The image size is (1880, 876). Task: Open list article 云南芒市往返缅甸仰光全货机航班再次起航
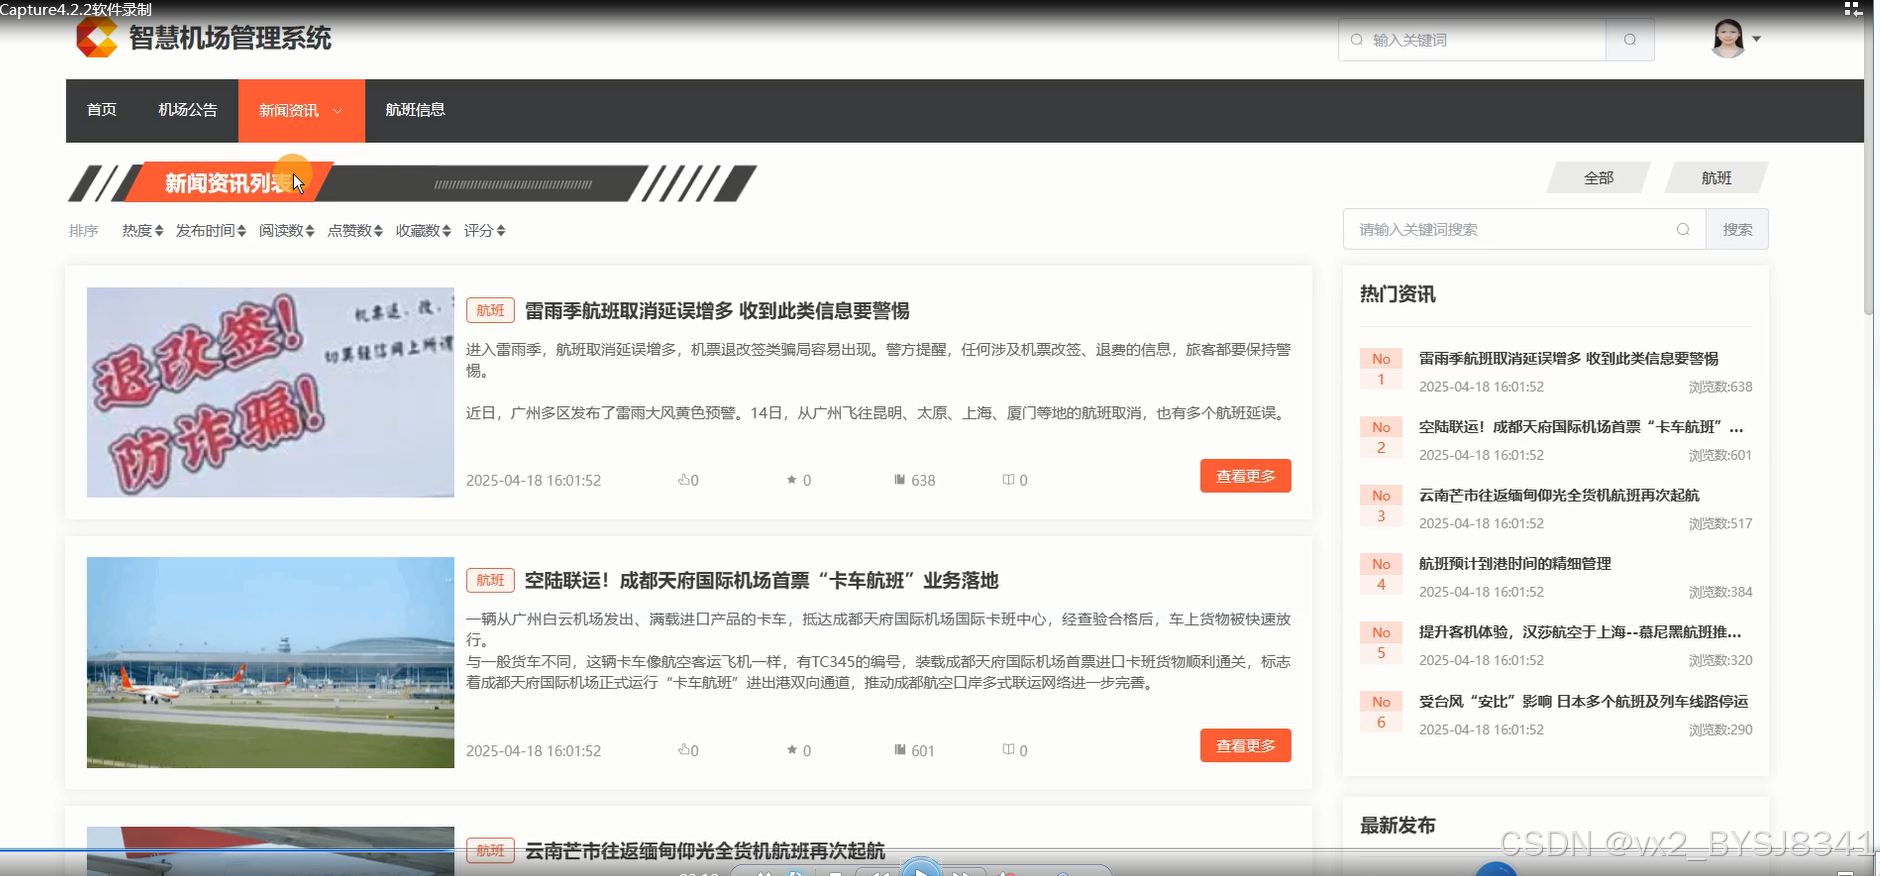pos(705,851)
